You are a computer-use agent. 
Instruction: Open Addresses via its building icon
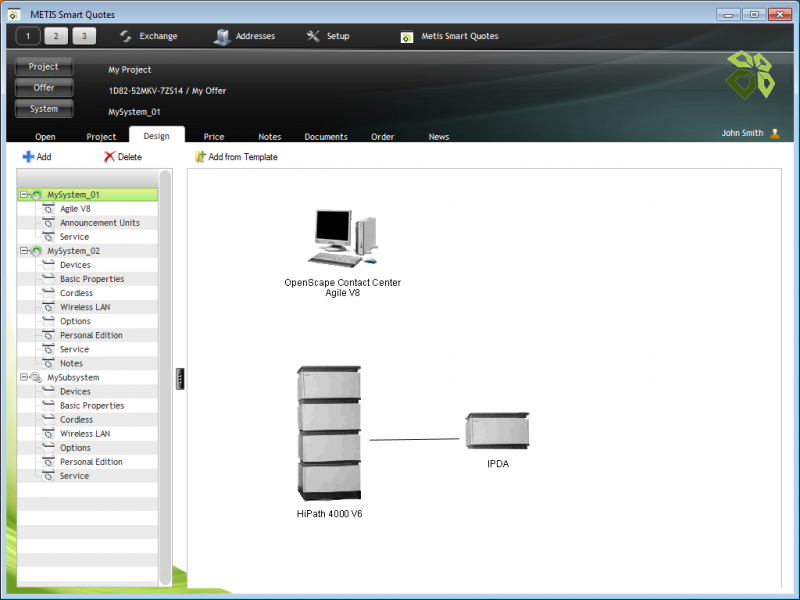coord(222,36)
